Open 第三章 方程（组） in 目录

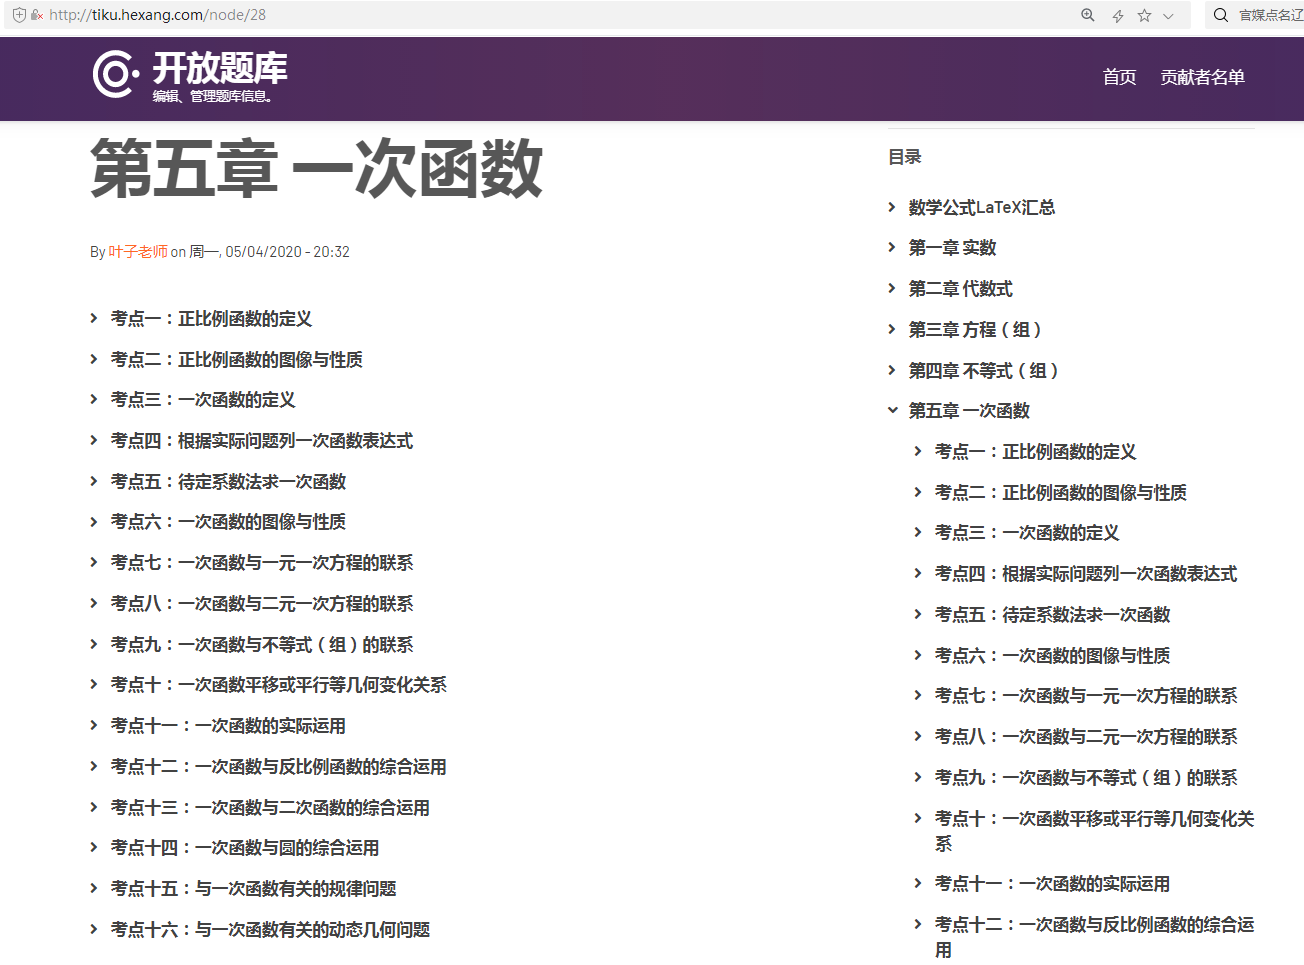click(978, 329)
